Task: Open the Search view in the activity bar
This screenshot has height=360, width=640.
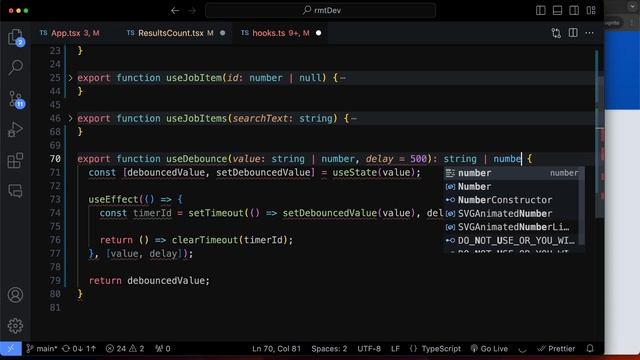Action: pos(15,67)
